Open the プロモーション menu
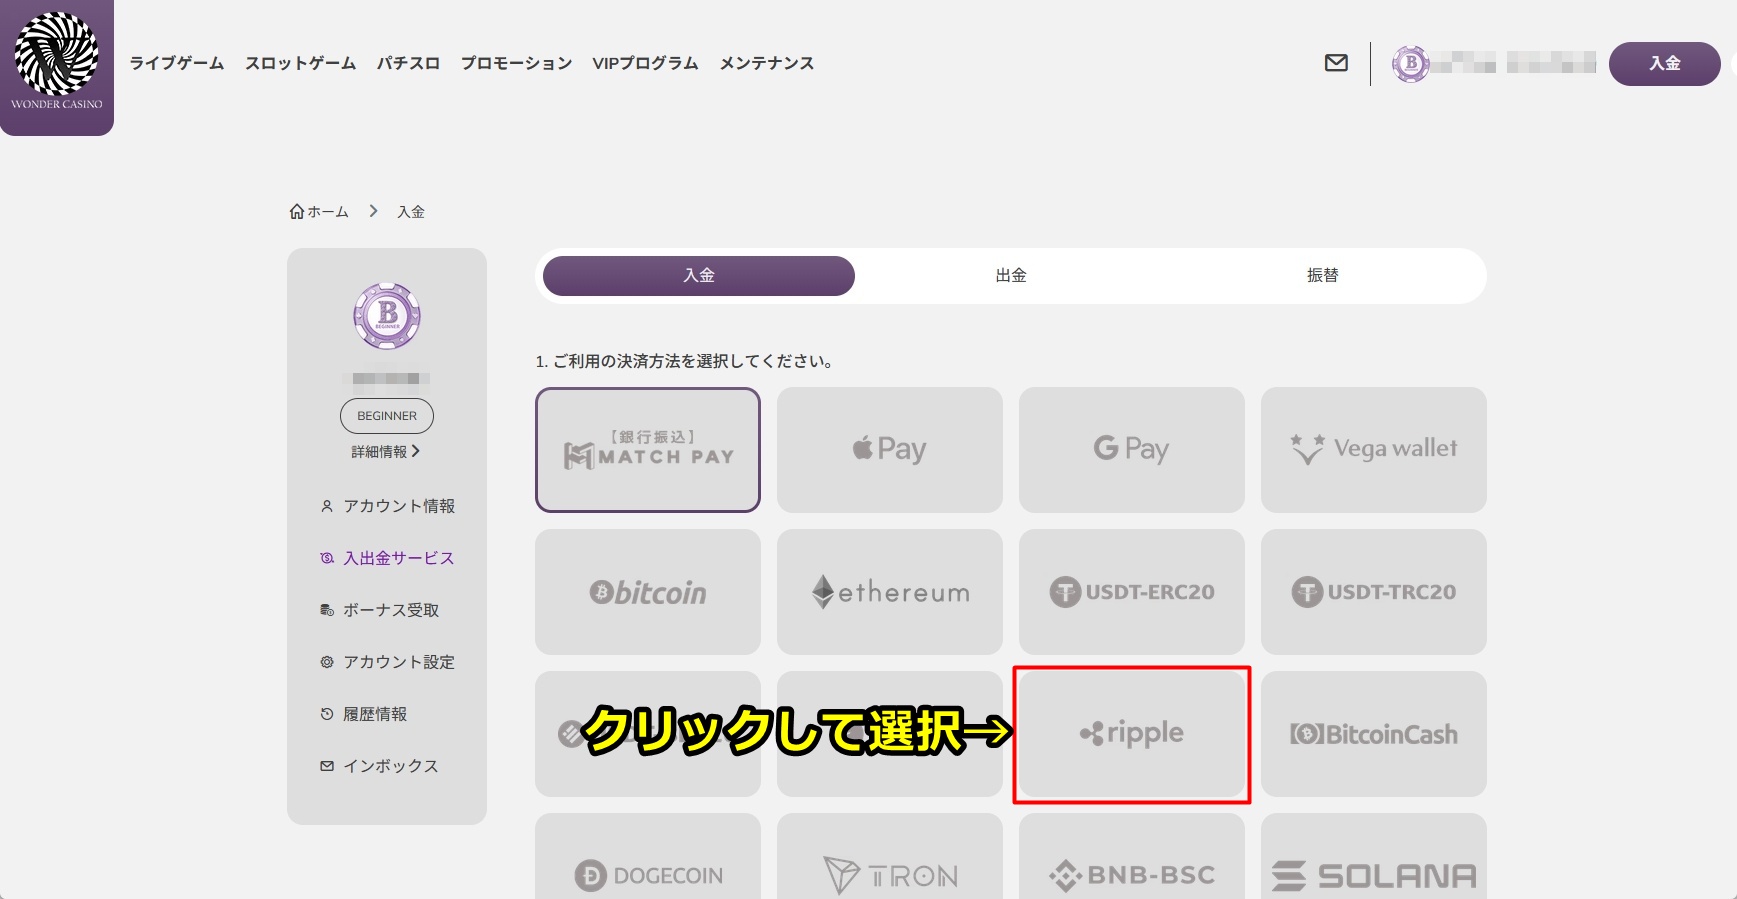 pos(516,63)
